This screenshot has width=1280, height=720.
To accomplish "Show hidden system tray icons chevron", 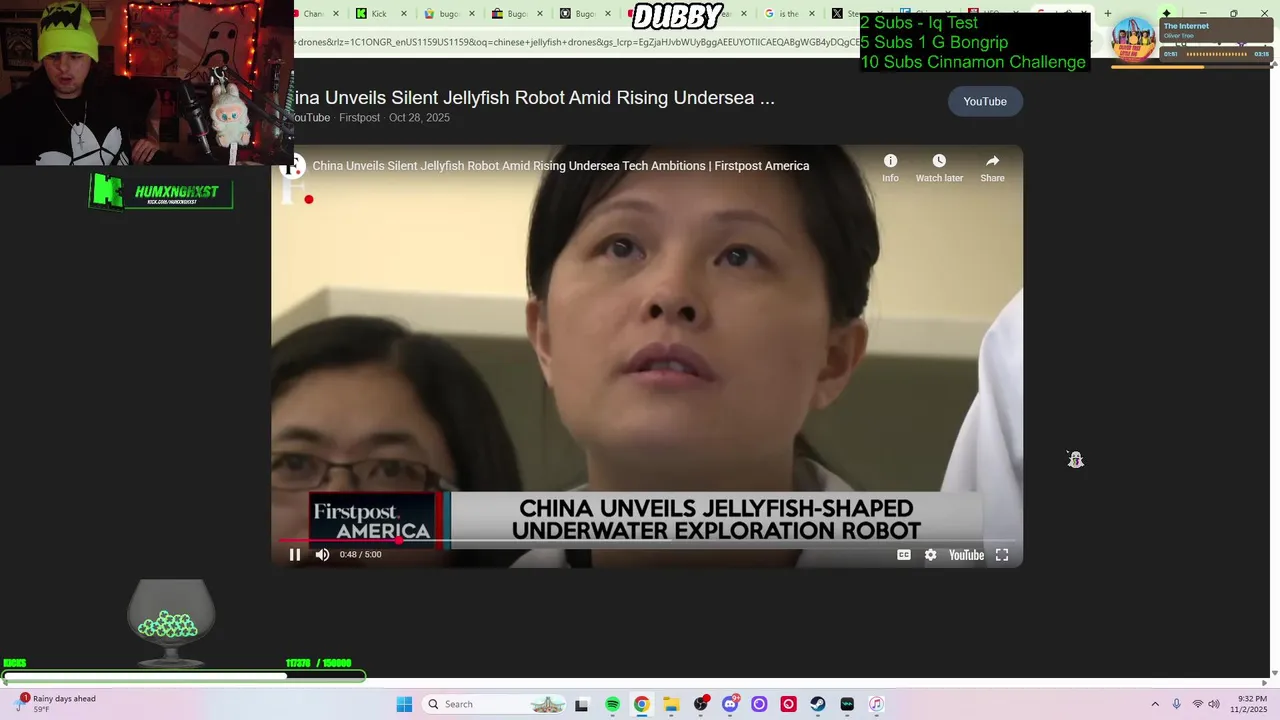I will click(x=1155, y=704).
